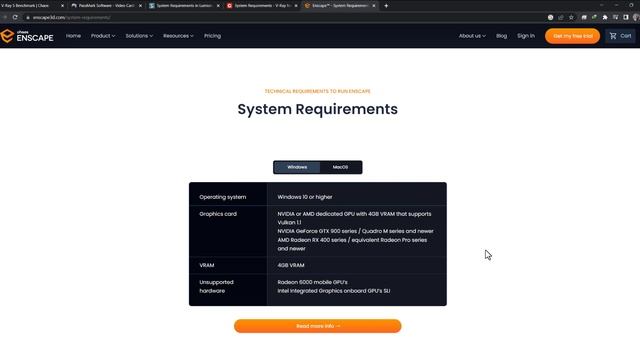Screen dimensions: 640x360
Task: Click 'Windows 10 or higher' cell
Action: point(305,197)
